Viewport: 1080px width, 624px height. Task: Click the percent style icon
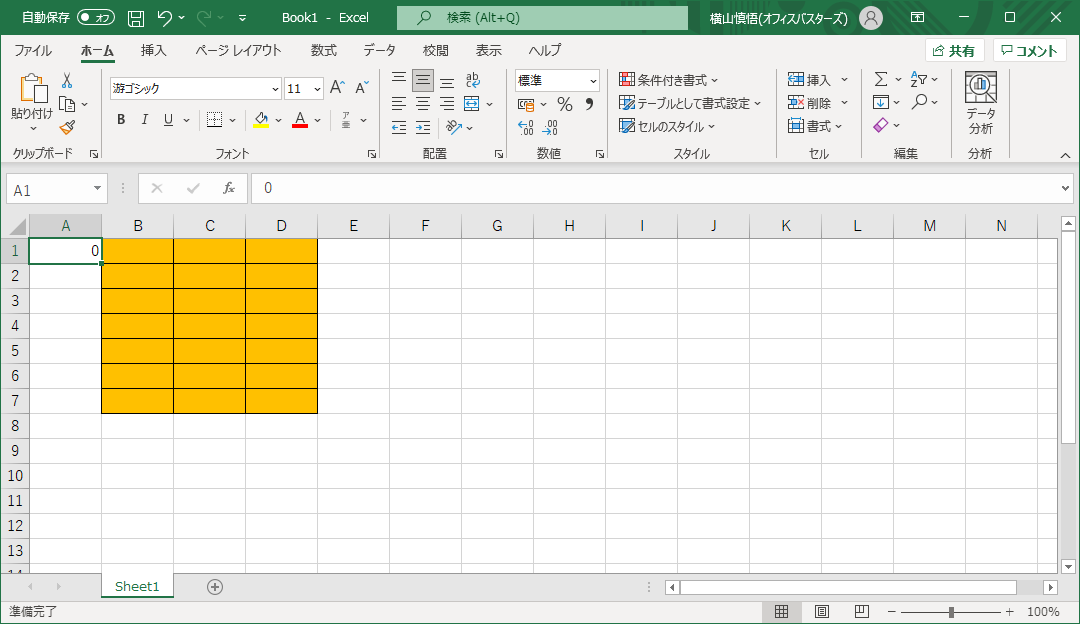pyautogui.click(x=565, y=104)
